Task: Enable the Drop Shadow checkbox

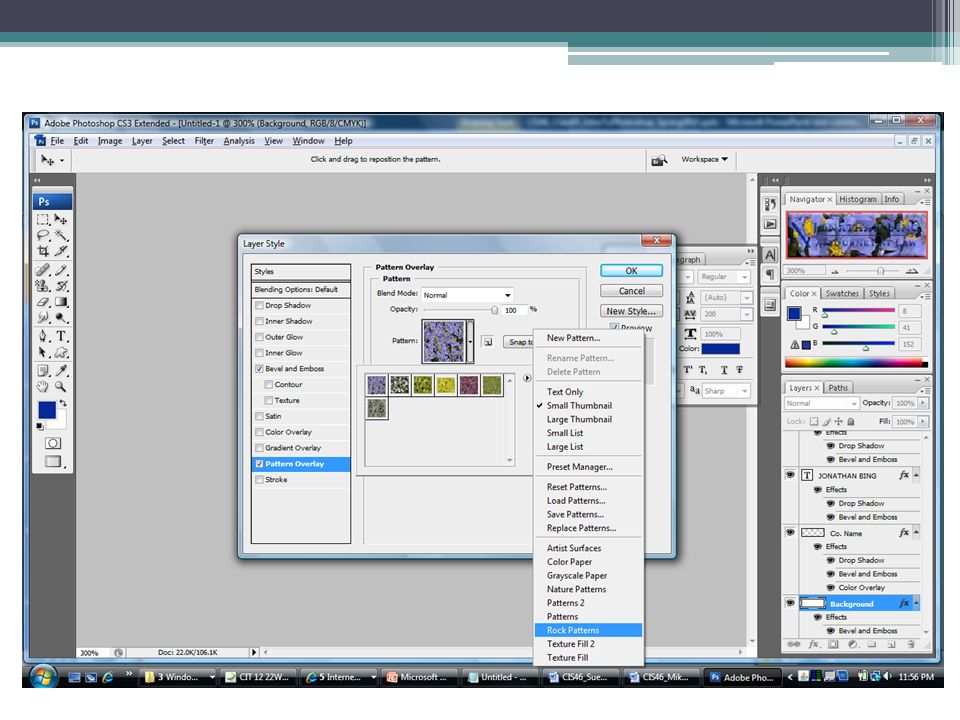Action: (x=260, y=305)
